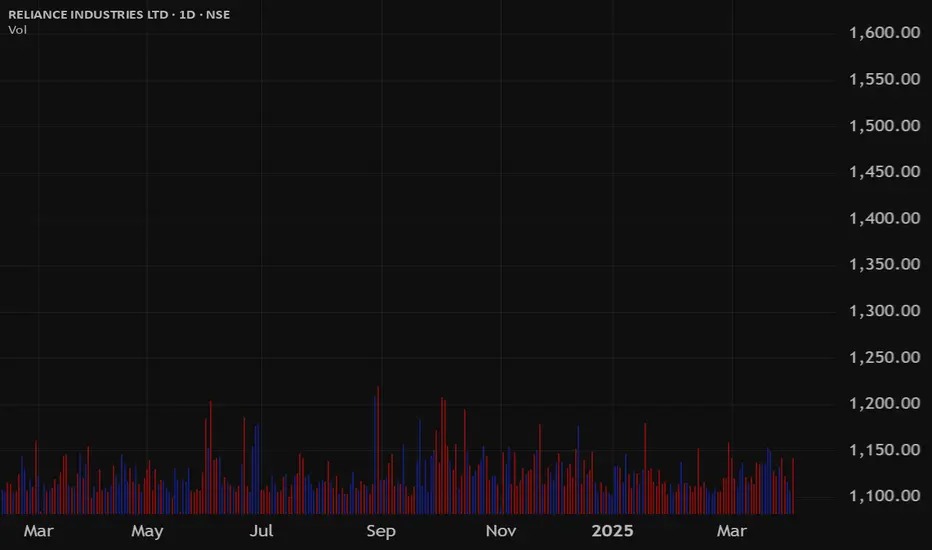Click the Jul label on time axis
The image size is (932, 550).
point(261,531)
